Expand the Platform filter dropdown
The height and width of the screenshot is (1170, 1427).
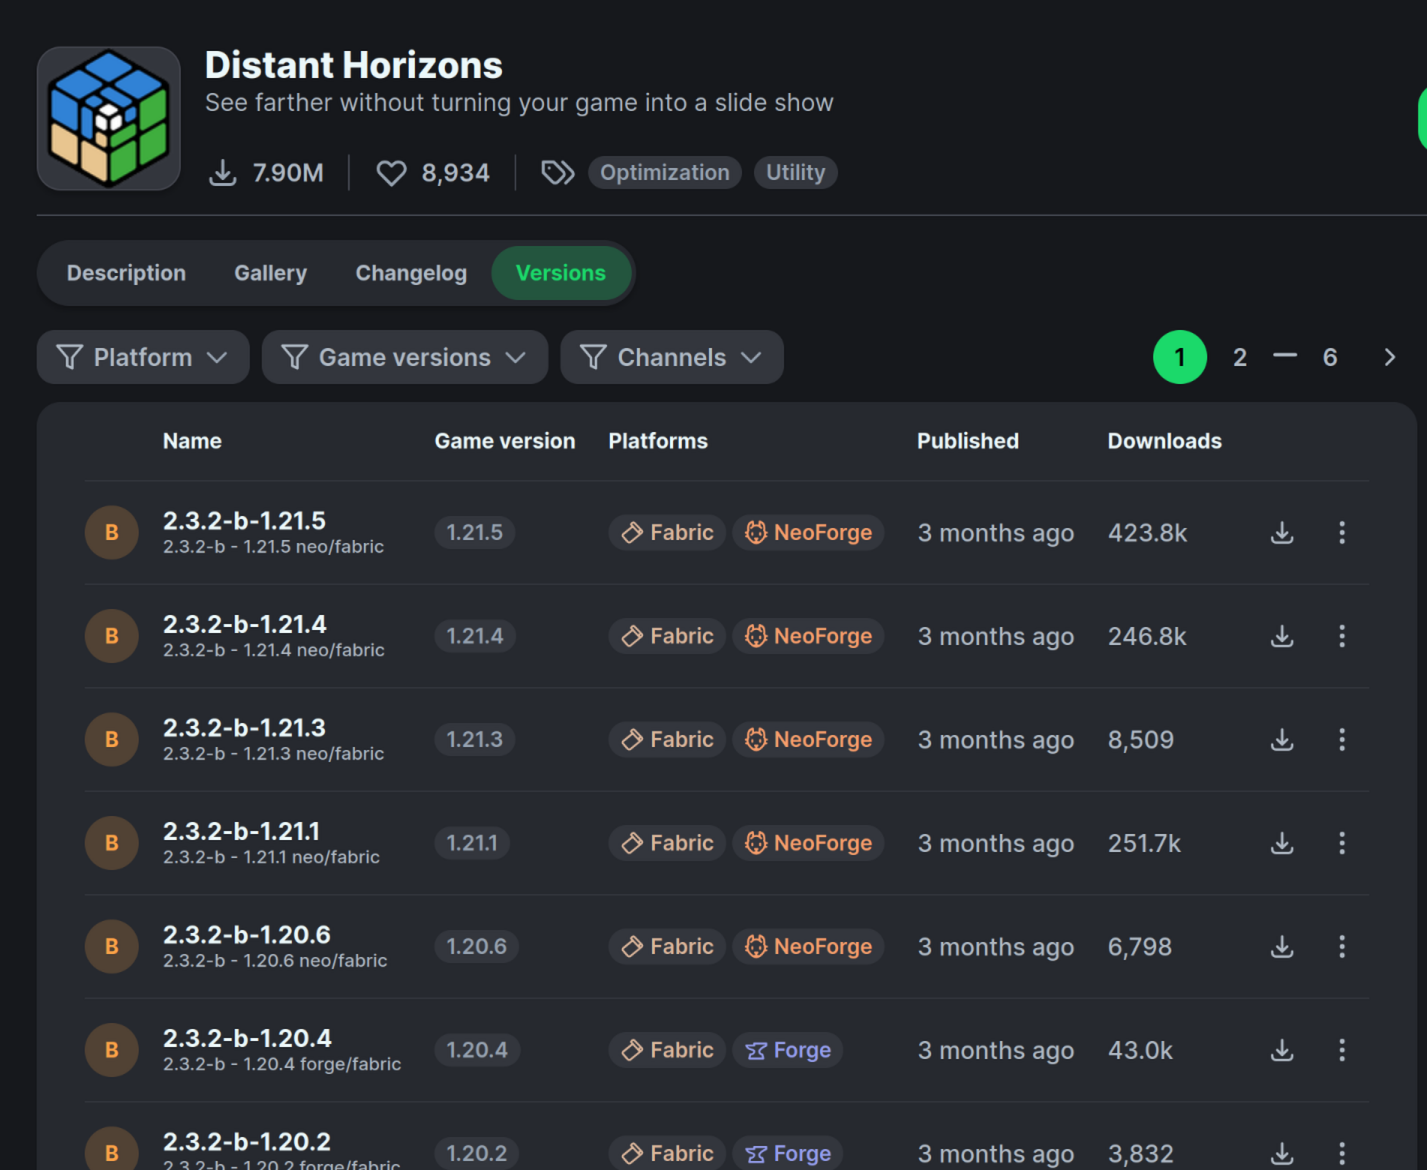(143, 357)
